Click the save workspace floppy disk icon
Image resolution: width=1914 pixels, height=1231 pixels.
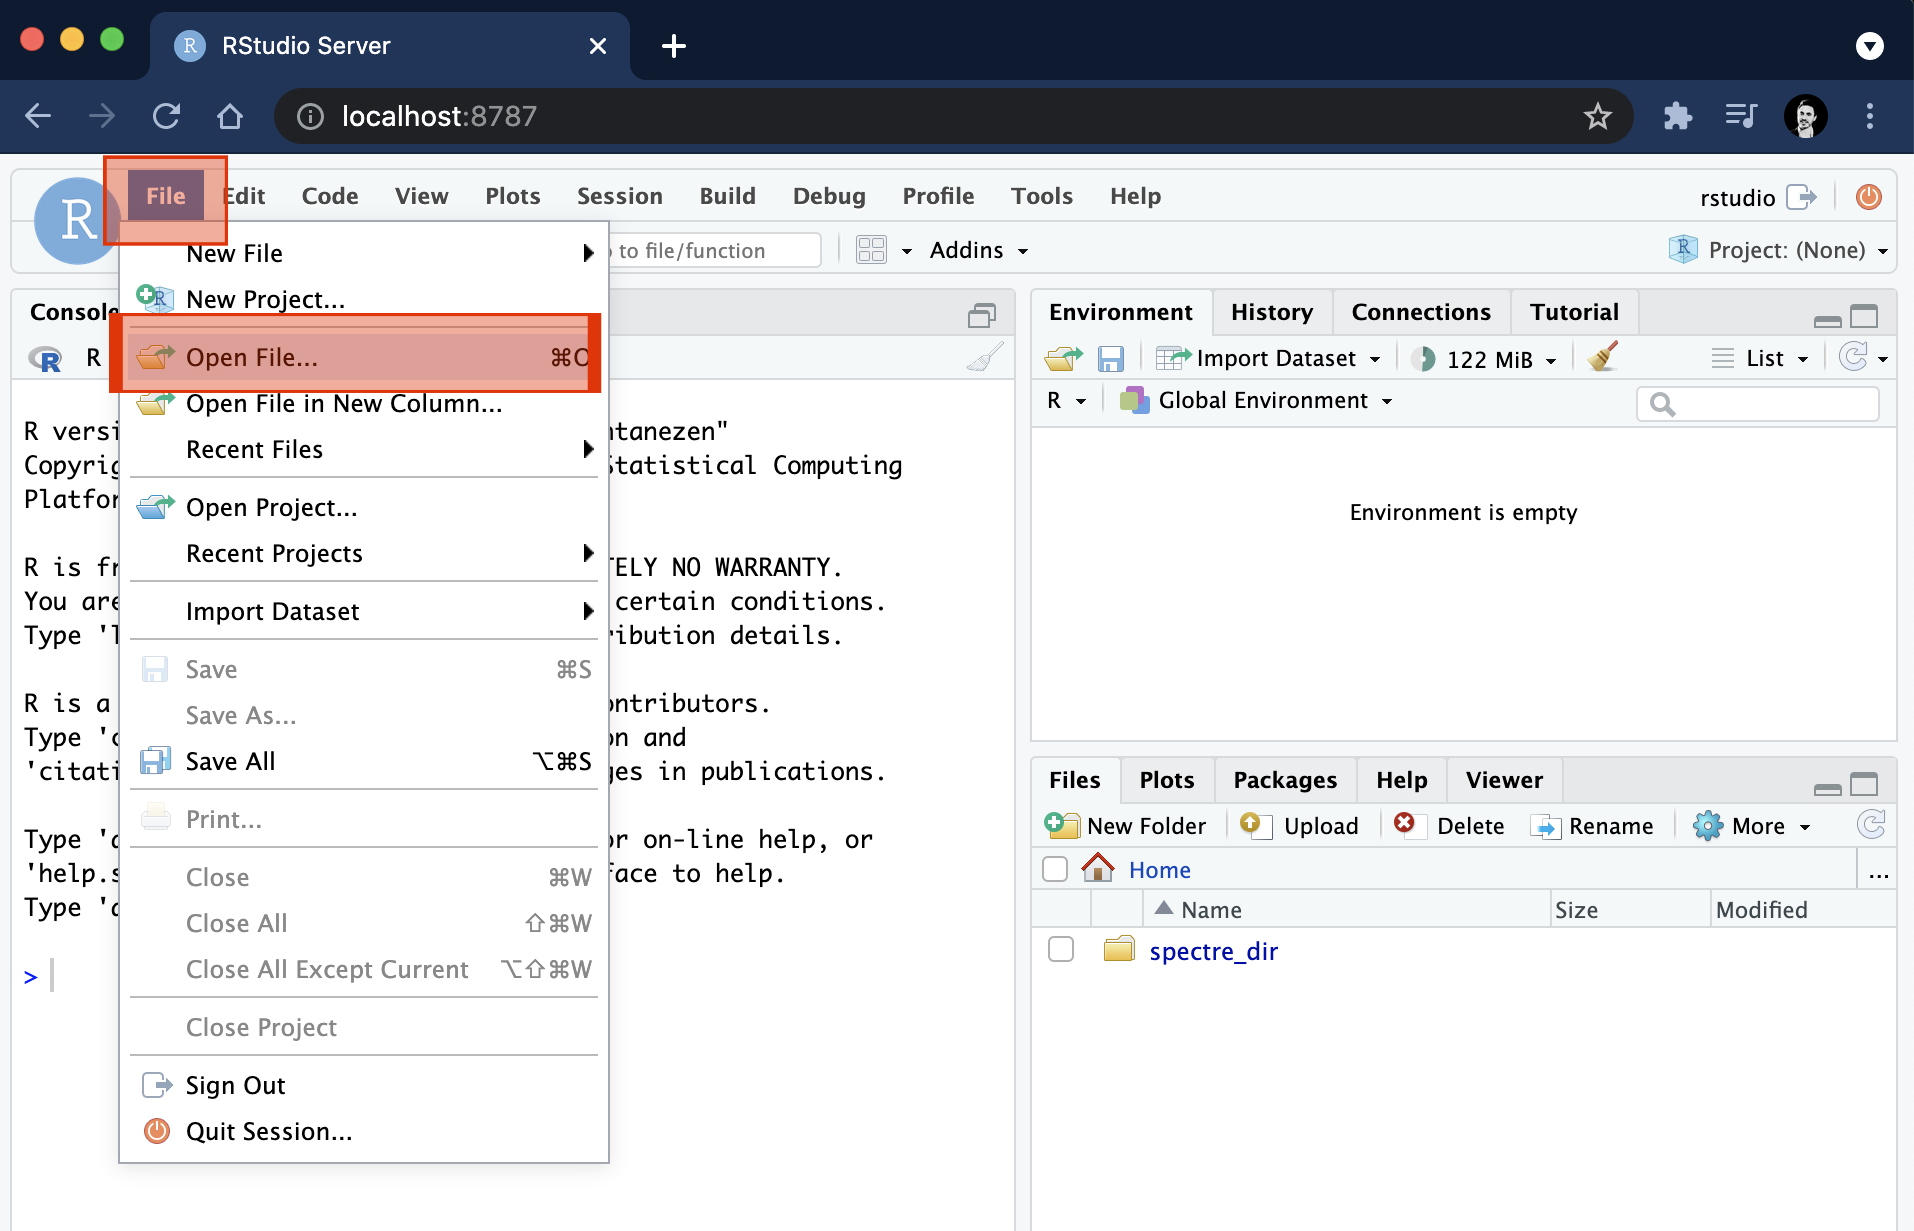1110,358
